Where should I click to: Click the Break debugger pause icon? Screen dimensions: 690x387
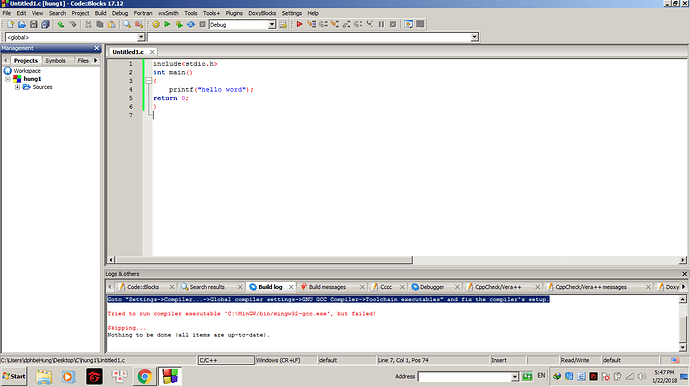(x=382, y=24)
